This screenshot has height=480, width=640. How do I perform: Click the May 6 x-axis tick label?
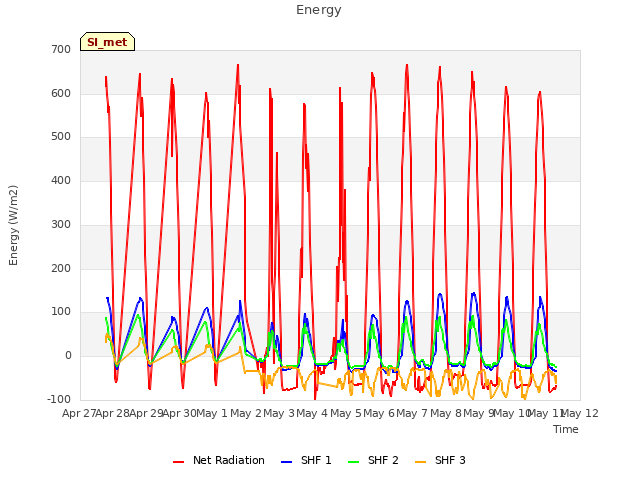coord(379,413)
